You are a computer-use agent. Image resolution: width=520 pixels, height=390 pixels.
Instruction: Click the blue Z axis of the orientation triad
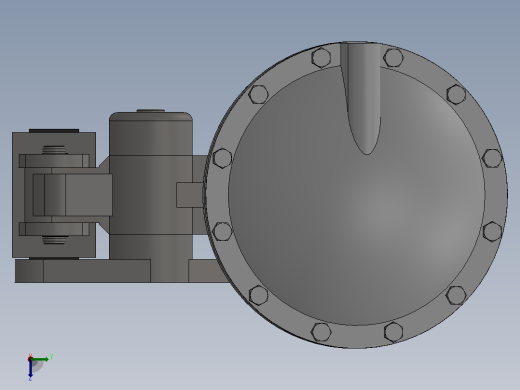point(30,369)
